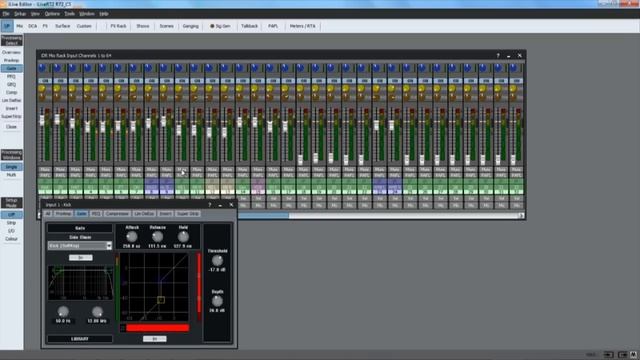Select Lim DeEss in processing sidebar
Screen dimensions: 640x360
coord(11,100)
